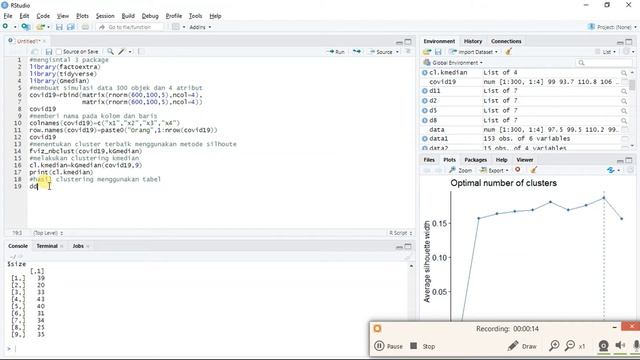Save all open documents icon
The image size is (640, 360).
click(x=71, y=27)
